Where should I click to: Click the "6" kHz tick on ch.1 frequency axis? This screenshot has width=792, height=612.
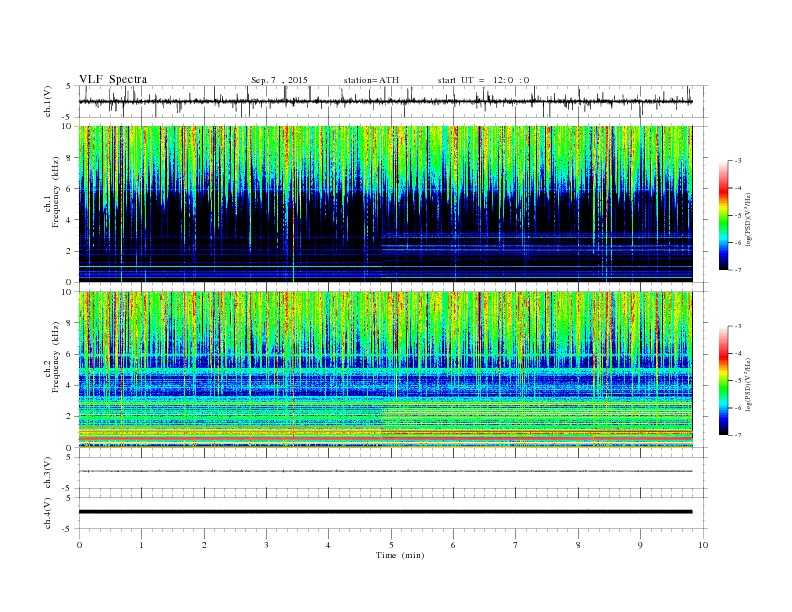tap(70, 189)
